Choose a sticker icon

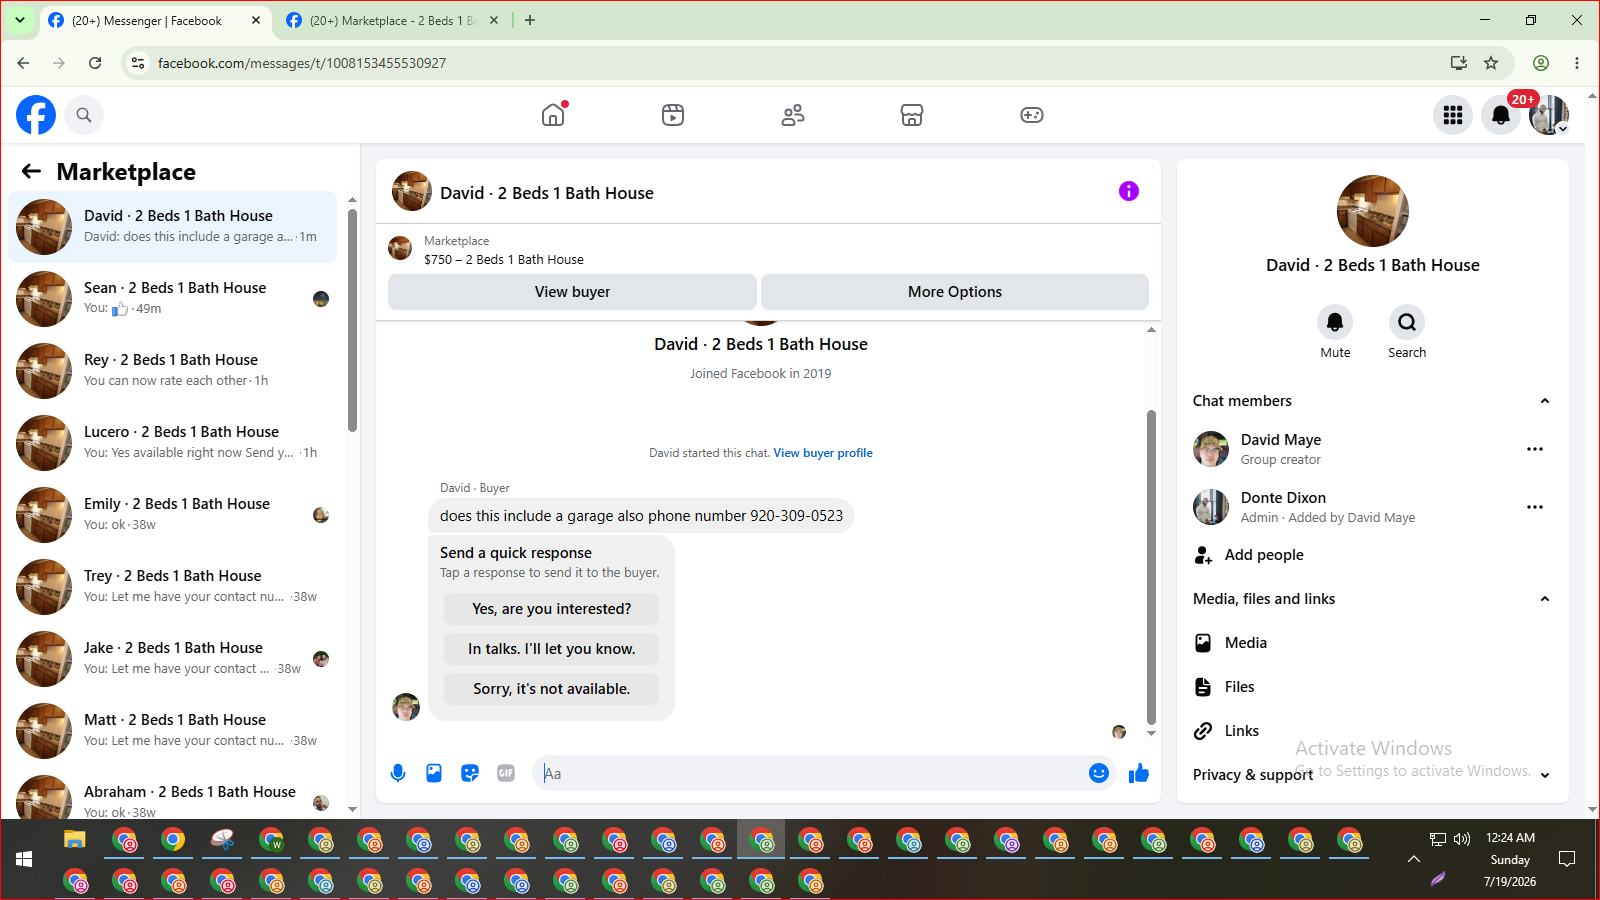click(470, 773)
